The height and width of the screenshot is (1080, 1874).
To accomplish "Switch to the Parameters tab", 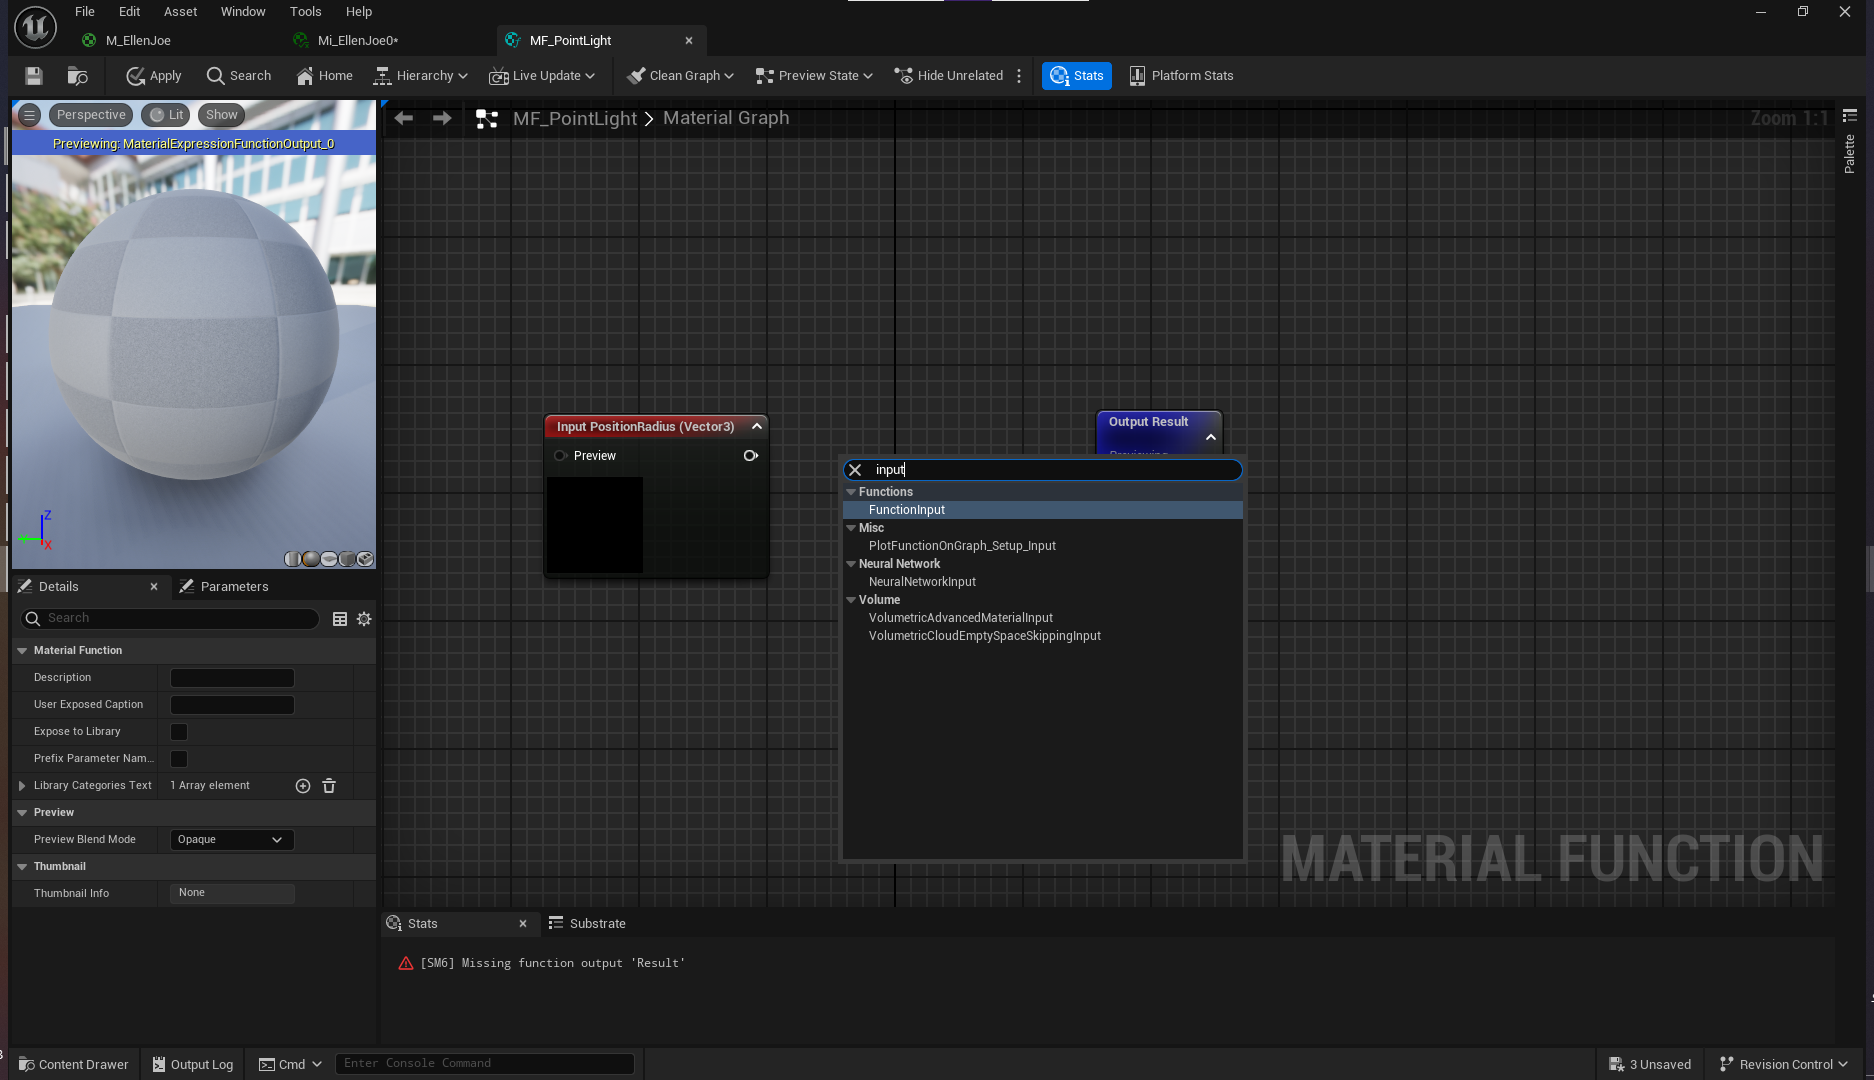I will tap(224, 587).
